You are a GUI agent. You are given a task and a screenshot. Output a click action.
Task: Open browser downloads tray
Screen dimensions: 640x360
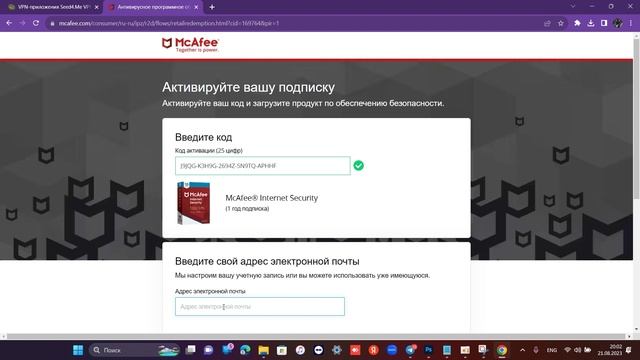click(x=591, y=23)
